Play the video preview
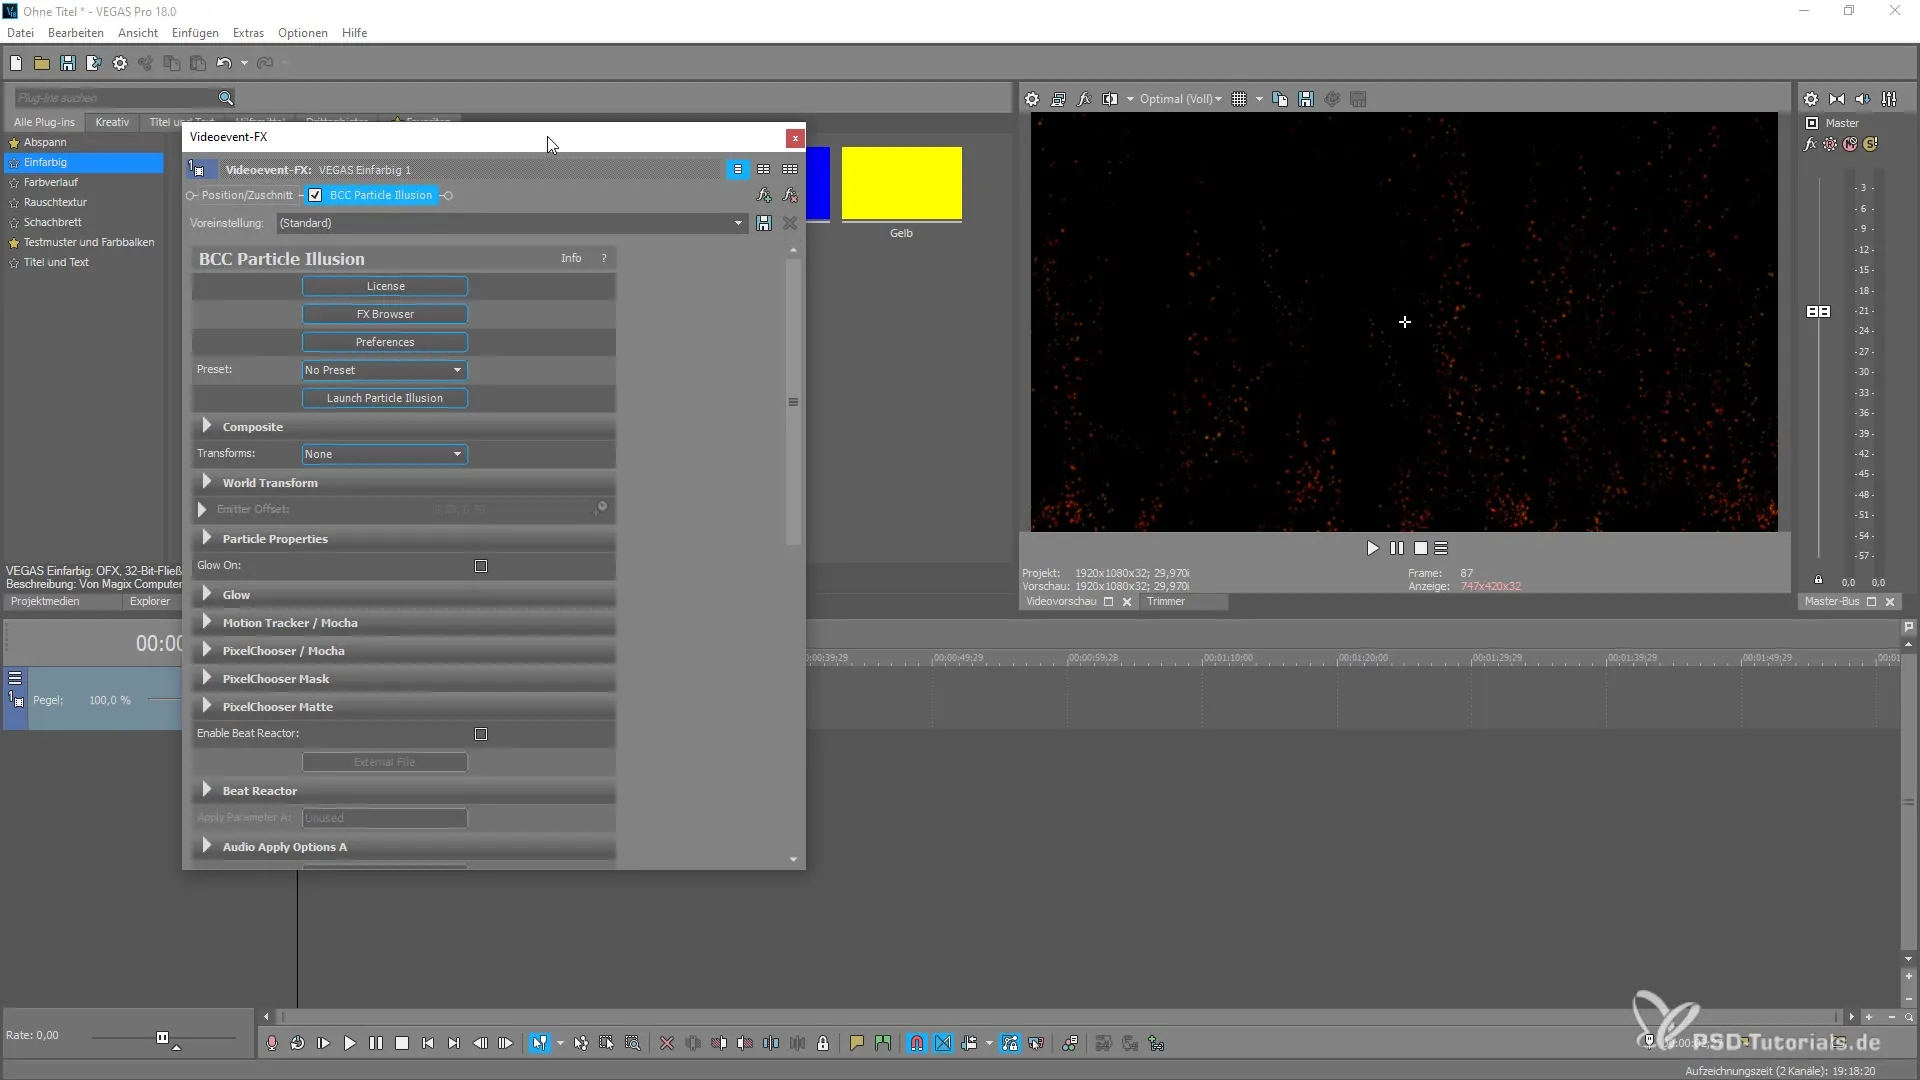Viewport: 1920px width, 1080px height. click(1372, 548)
